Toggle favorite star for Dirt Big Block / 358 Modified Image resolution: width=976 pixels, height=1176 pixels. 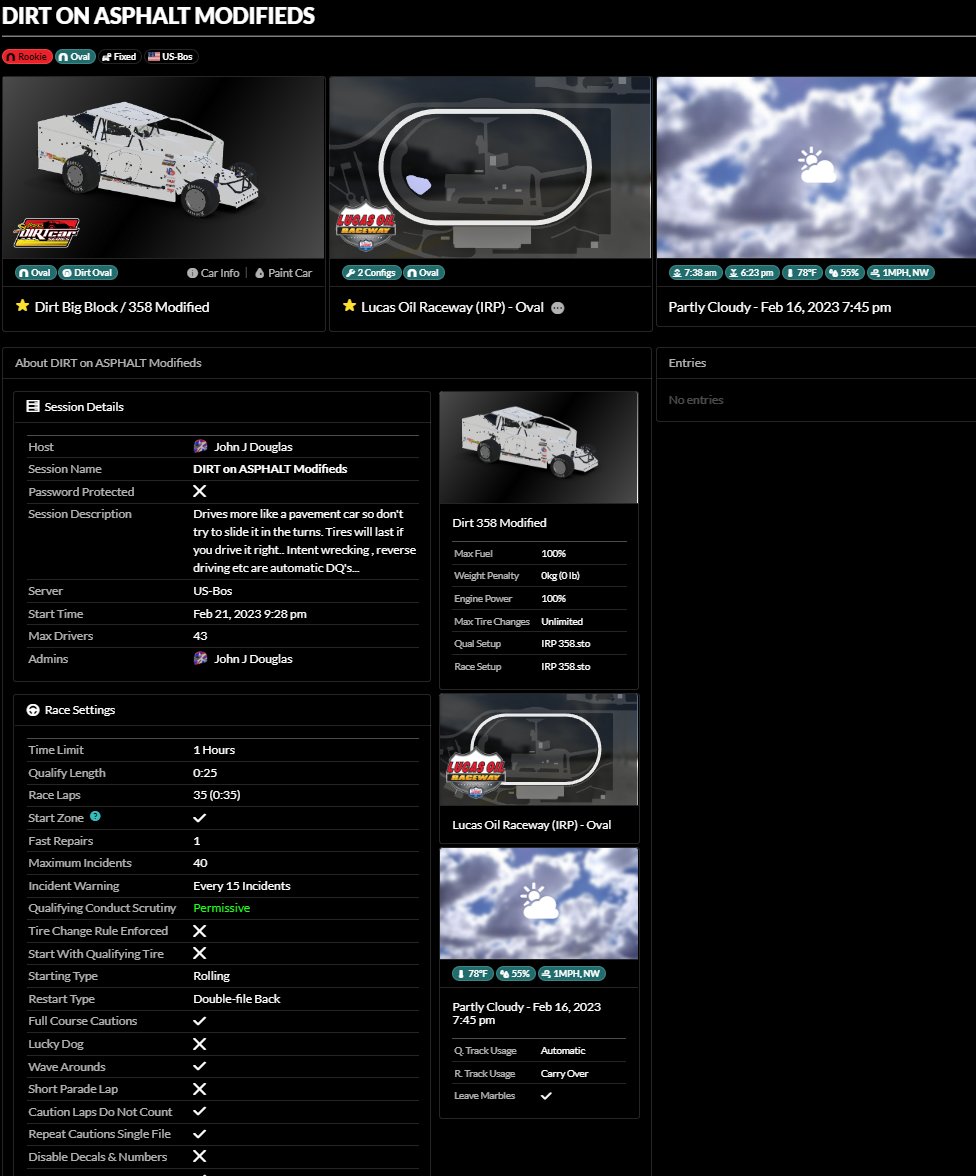pos(23,306)
